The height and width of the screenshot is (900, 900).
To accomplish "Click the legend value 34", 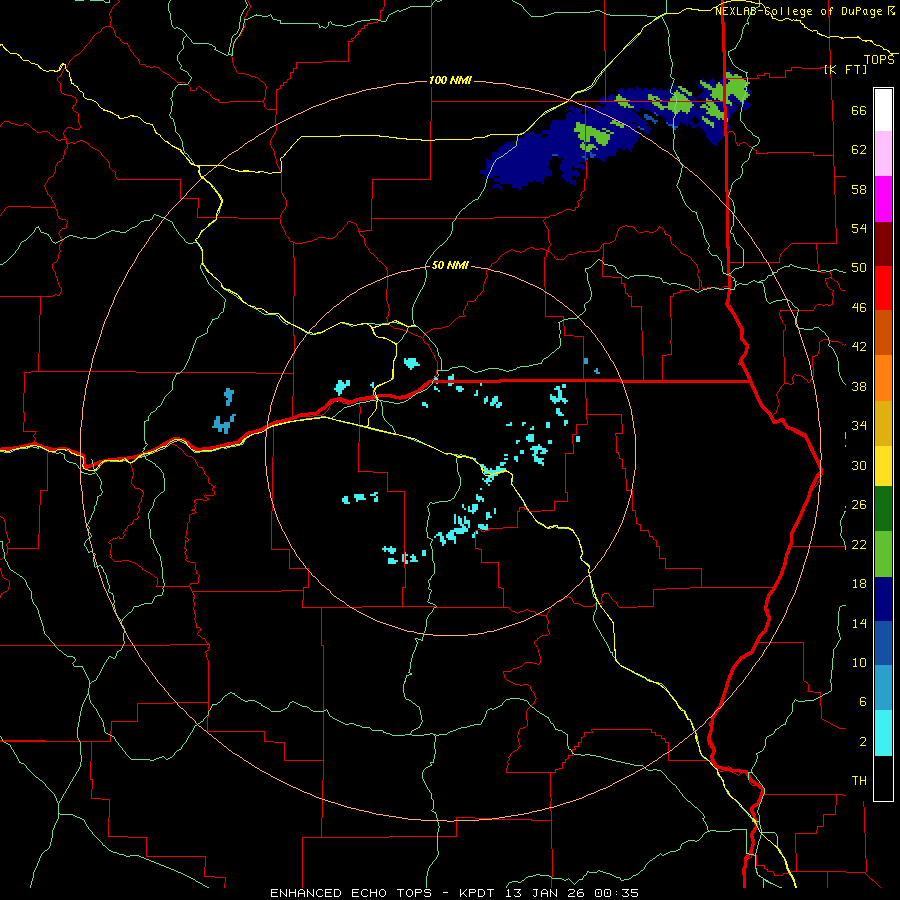I will click(x=859, y=426).
